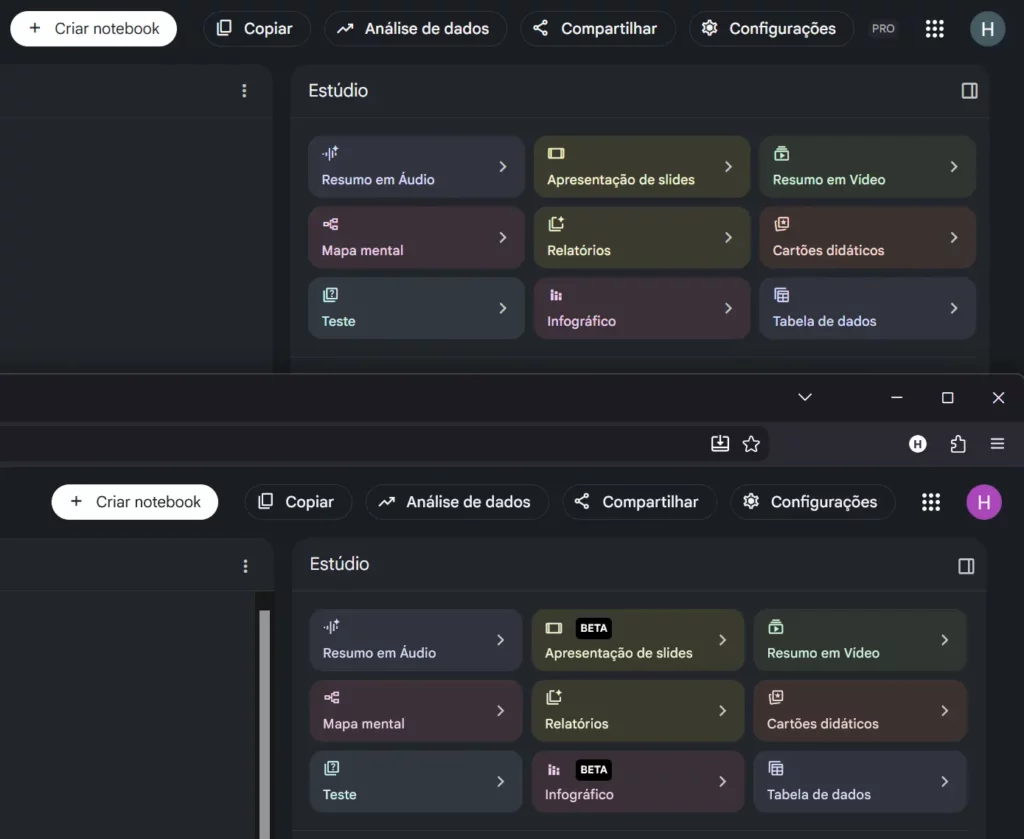
Task: Choose the Teste card in the top window
Action: [416, 308]
